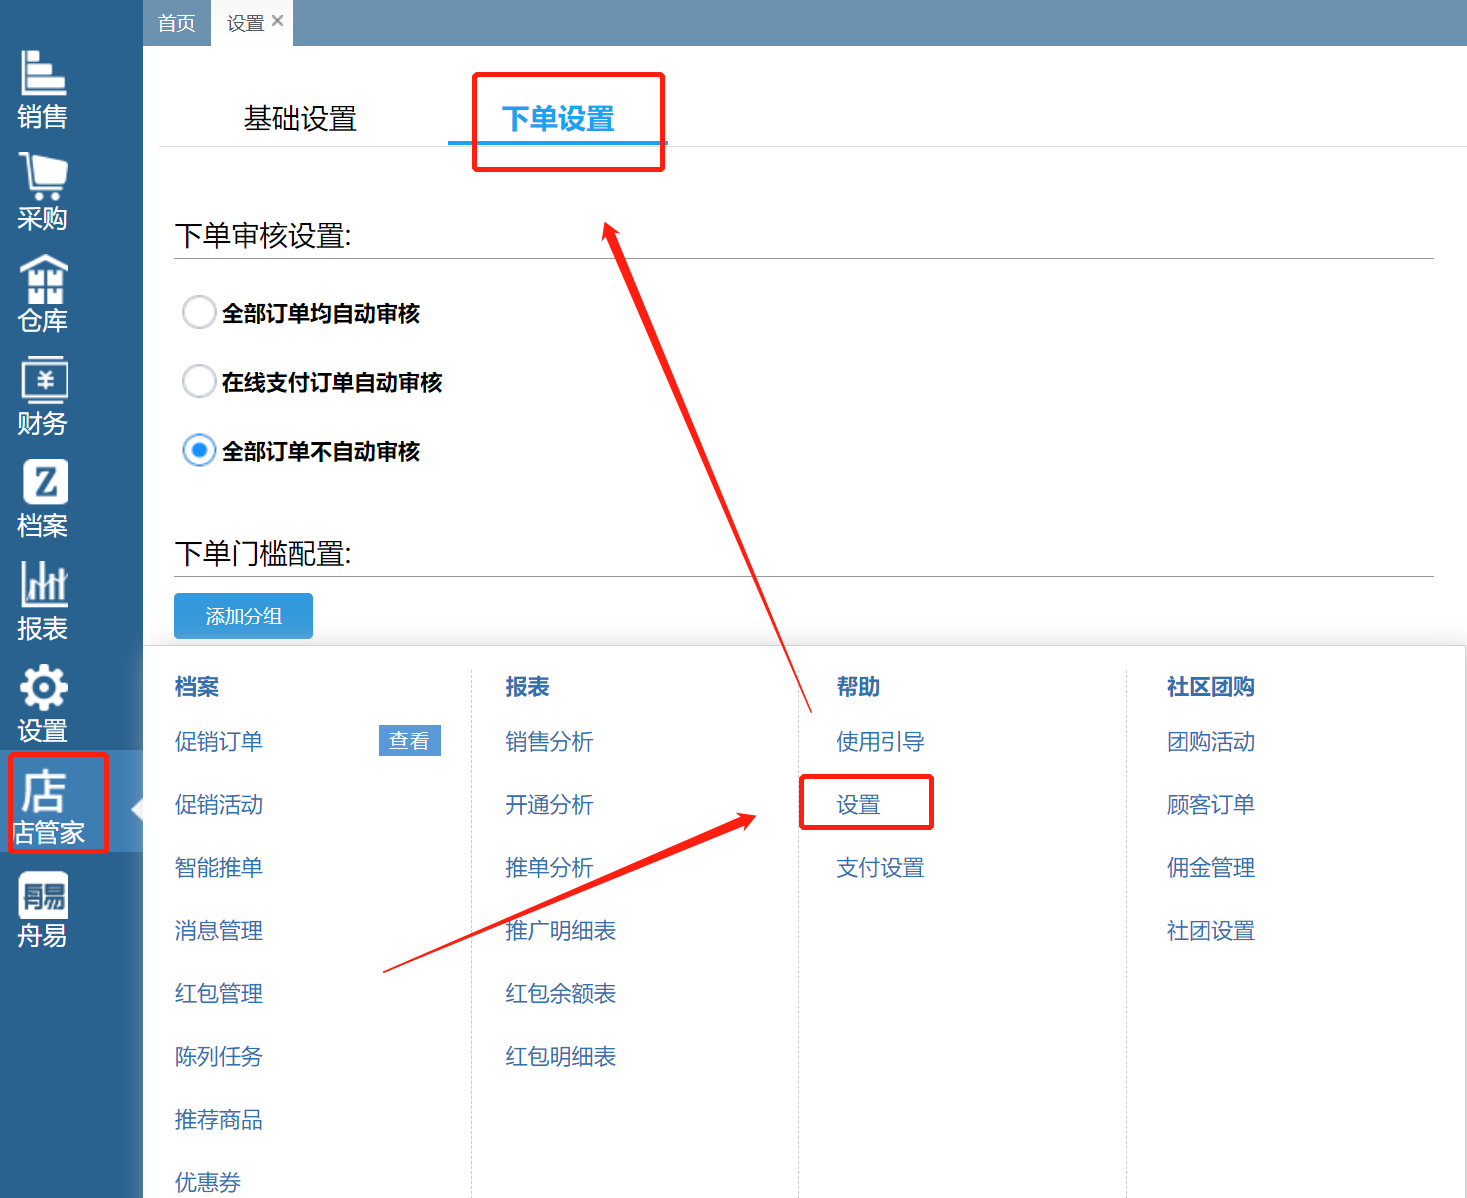This screenshot has height=1198, width=1467.
Task: Open 智能推单 menu entry
Action: pos(219,868)
